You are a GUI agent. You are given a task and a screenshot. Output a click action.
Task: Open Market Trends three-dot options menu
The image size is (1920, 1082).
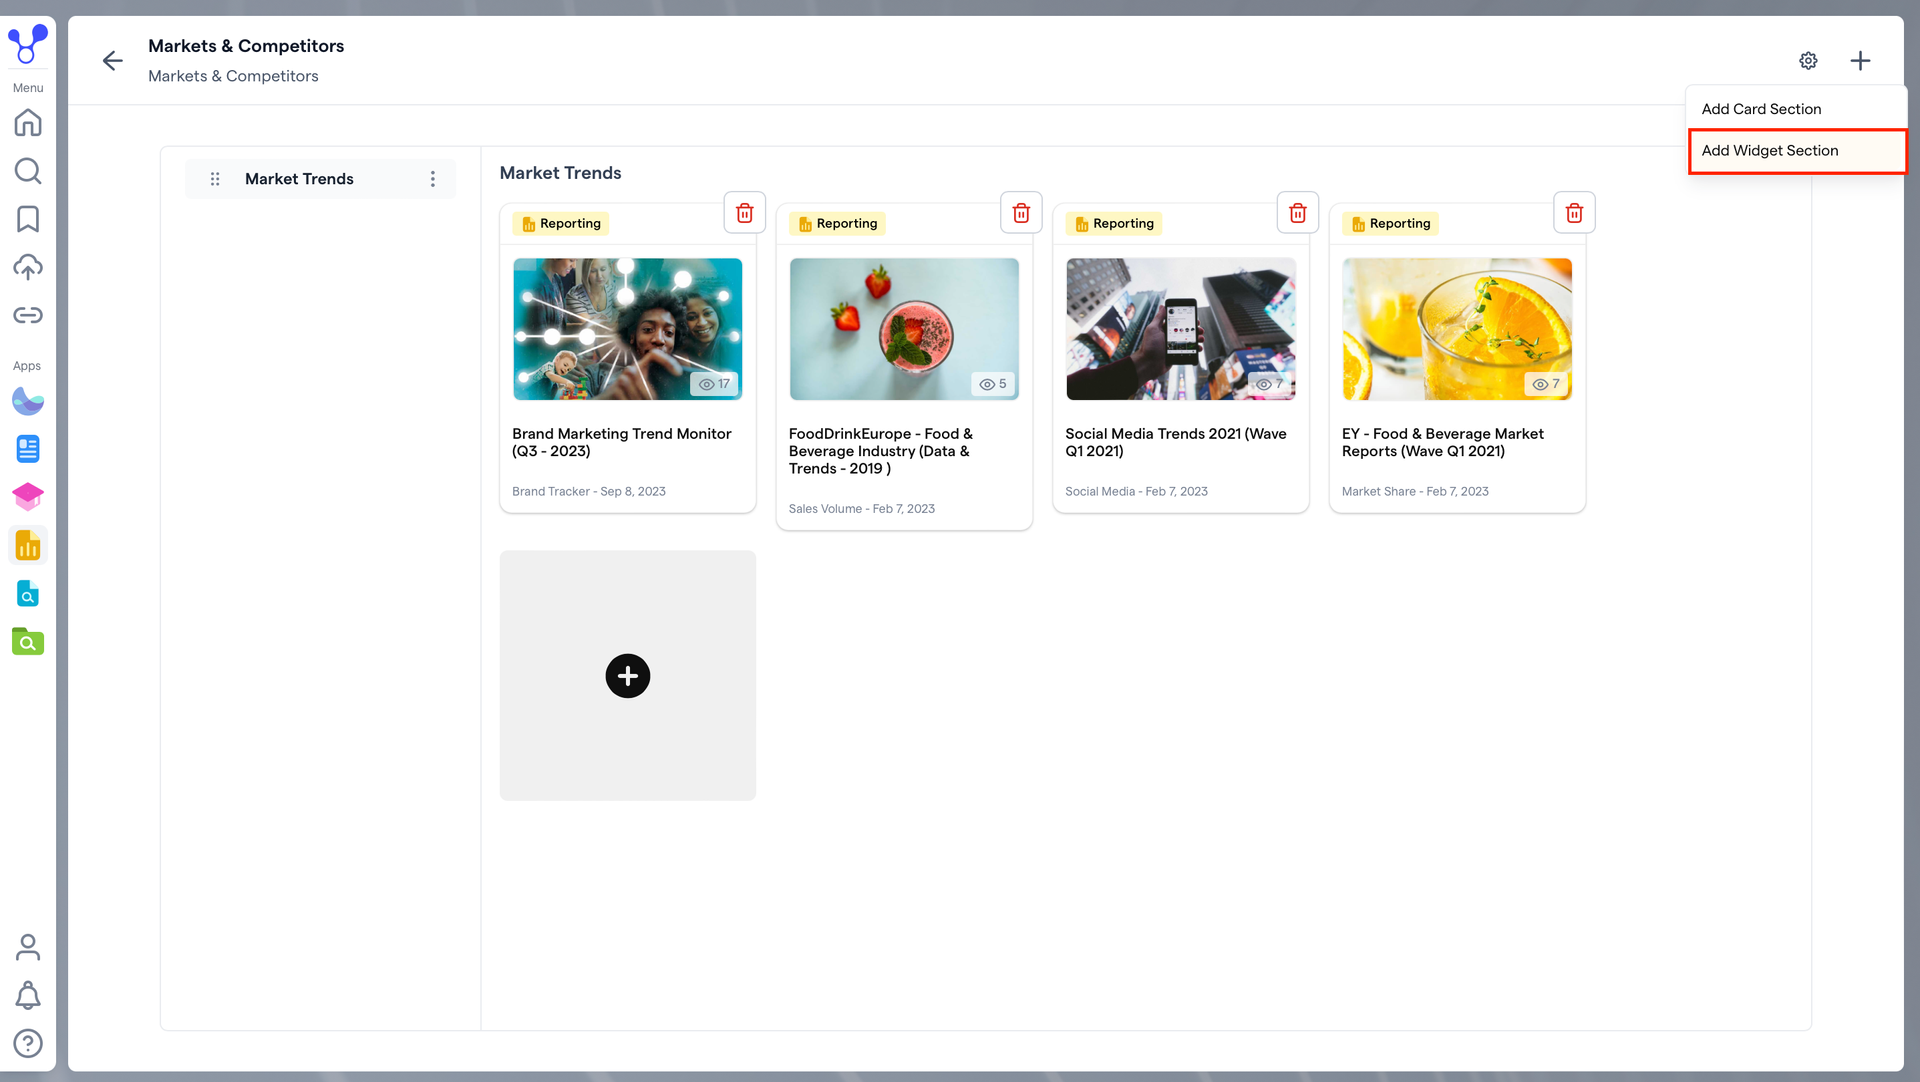coord(433,179)
